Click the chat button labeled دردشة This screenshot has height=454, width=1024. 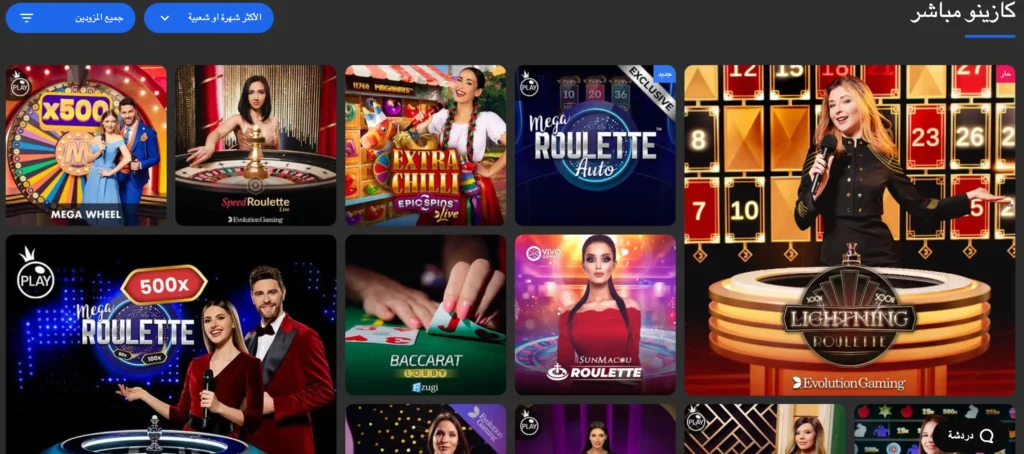coord(970,435)
